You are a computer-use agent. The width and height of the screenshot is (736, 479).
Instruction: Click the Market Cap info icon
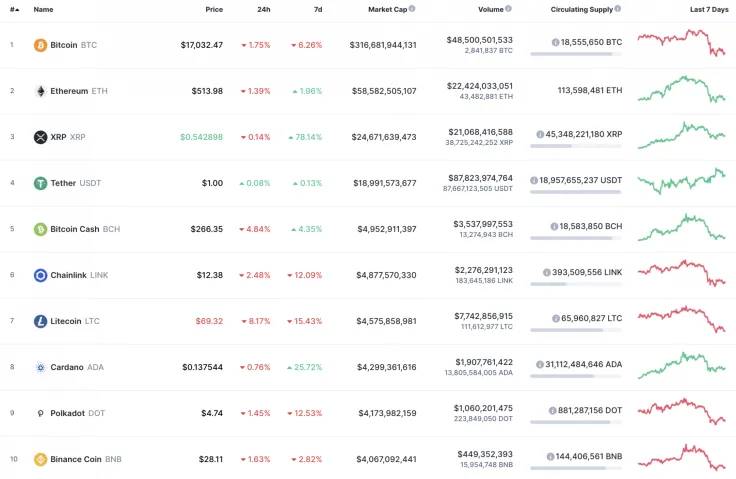click(x=412, y=9)
